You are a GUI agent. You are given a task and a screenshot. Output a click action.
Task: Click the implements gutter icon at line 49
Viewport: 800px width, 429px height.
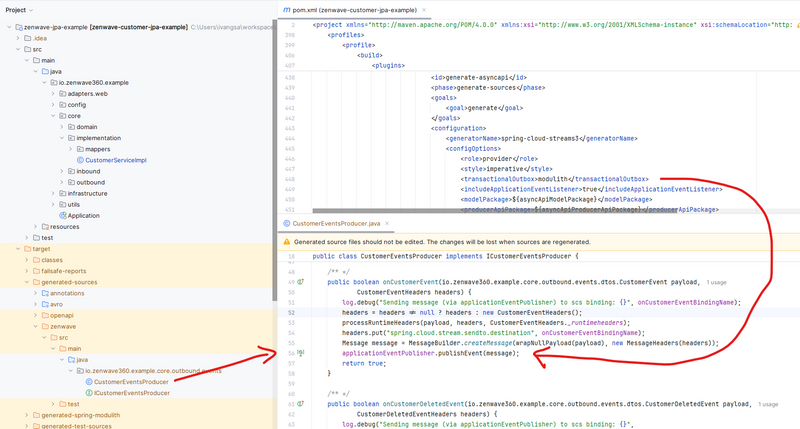point(302,283)
